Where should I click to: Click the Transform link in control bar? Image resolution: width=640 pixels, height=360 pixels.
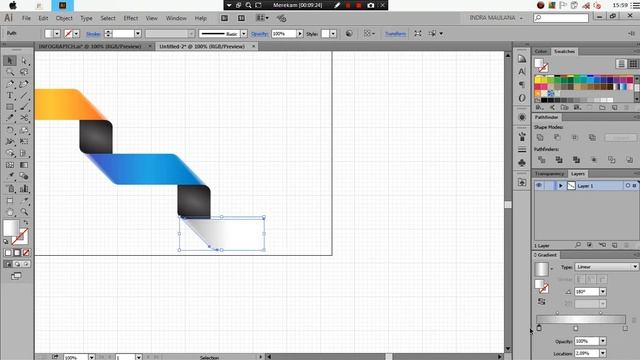[395, 33]
